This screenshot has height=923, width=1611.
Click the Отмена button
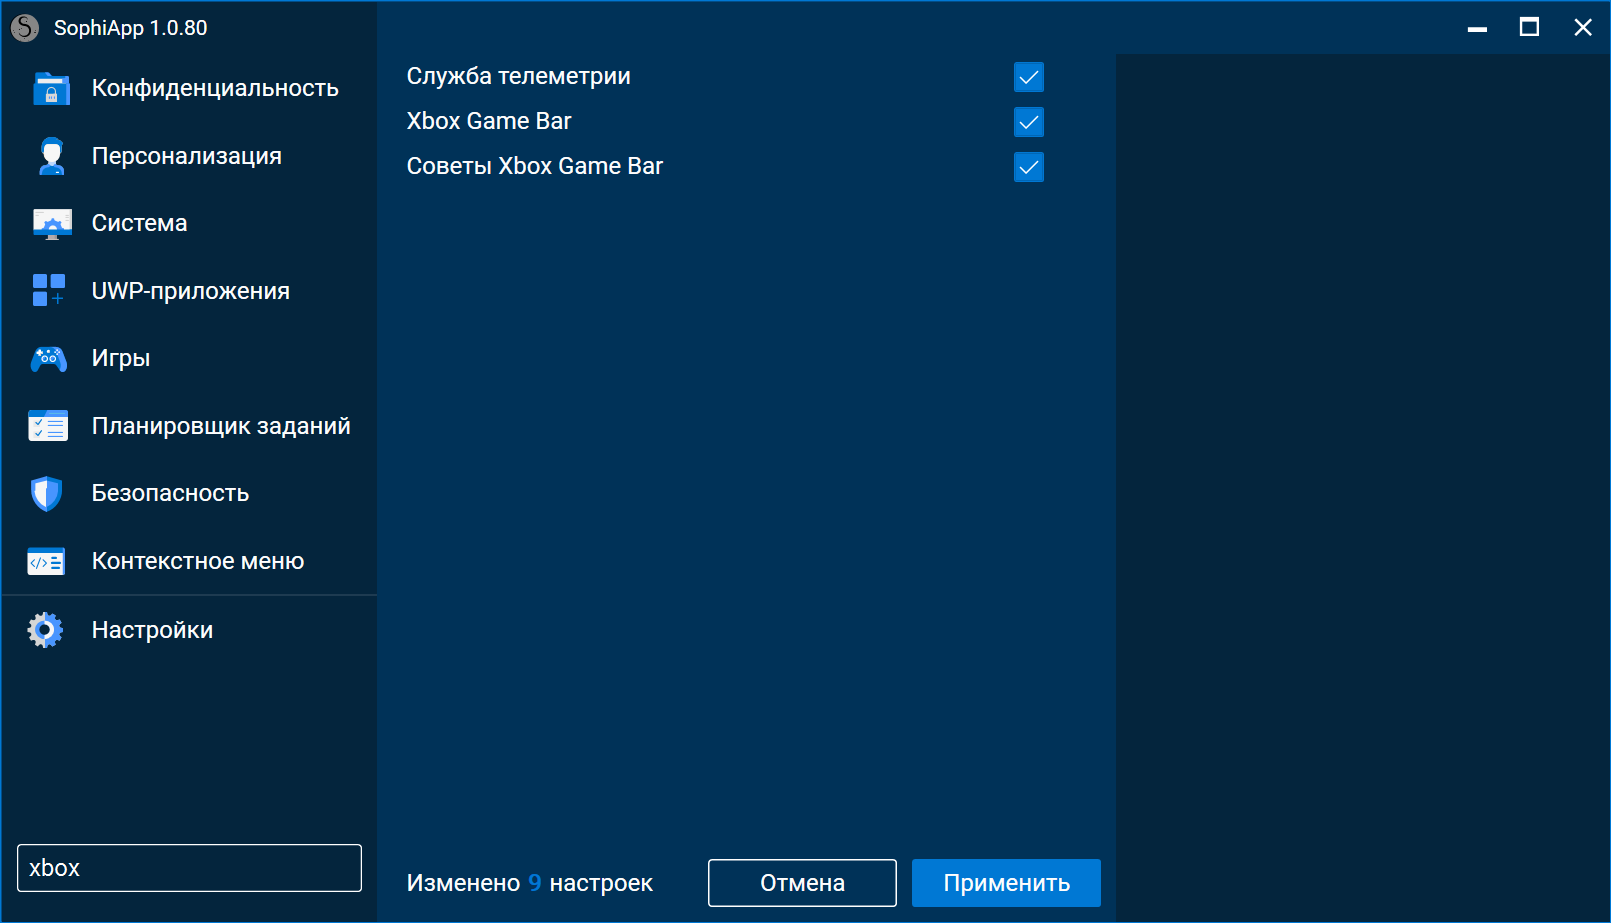(802, 883)
